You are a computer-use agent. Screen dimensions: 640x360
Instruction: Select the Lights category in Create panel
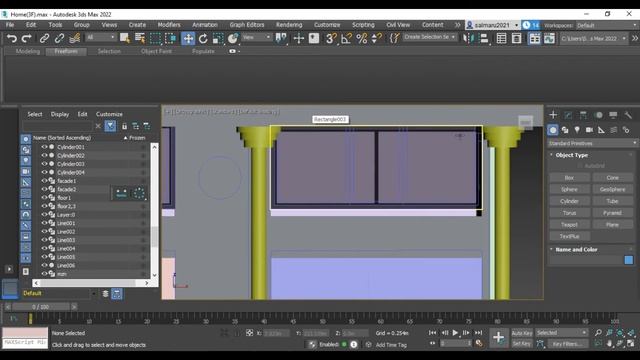coord(577,130)
